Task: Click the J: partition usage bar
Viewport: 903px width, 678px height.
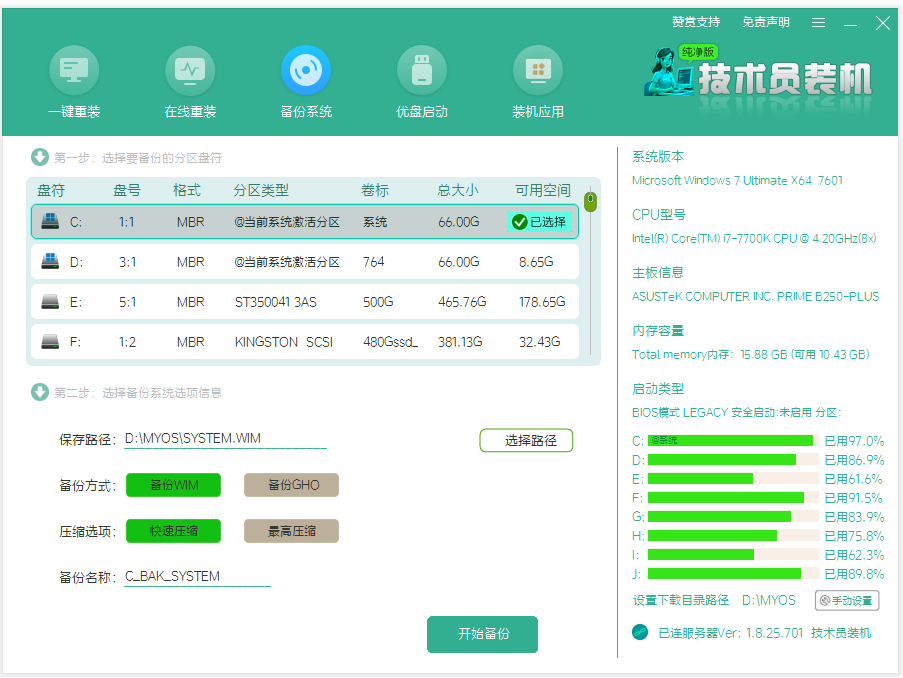Action: pyautogui.click(x=733, y=574)
